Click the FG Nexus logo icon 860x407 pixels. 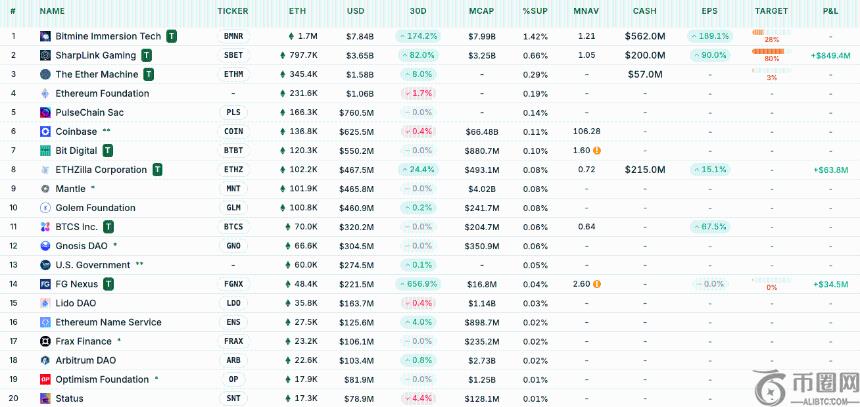pos(46,284)
